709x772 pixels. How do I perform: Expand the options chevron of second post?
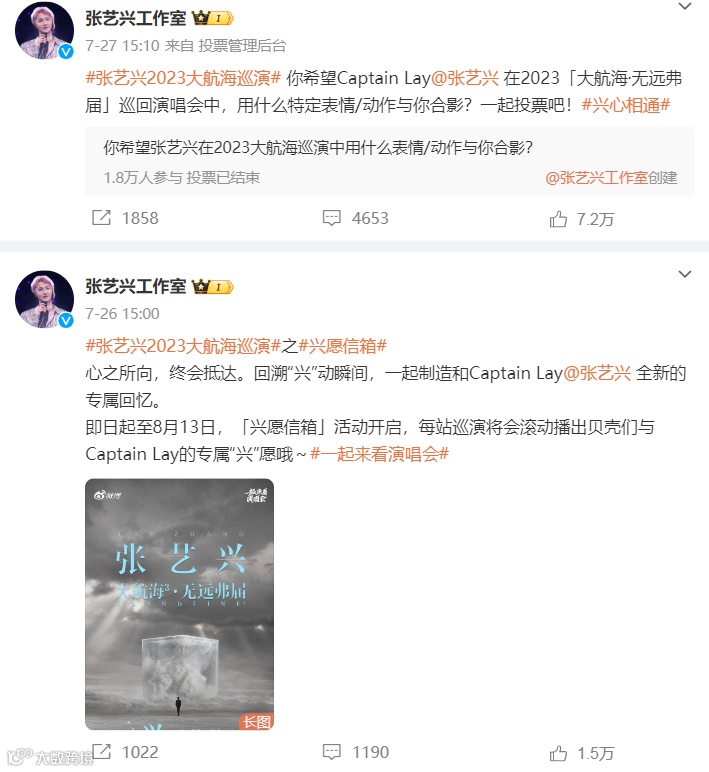[x=685, y=274]
